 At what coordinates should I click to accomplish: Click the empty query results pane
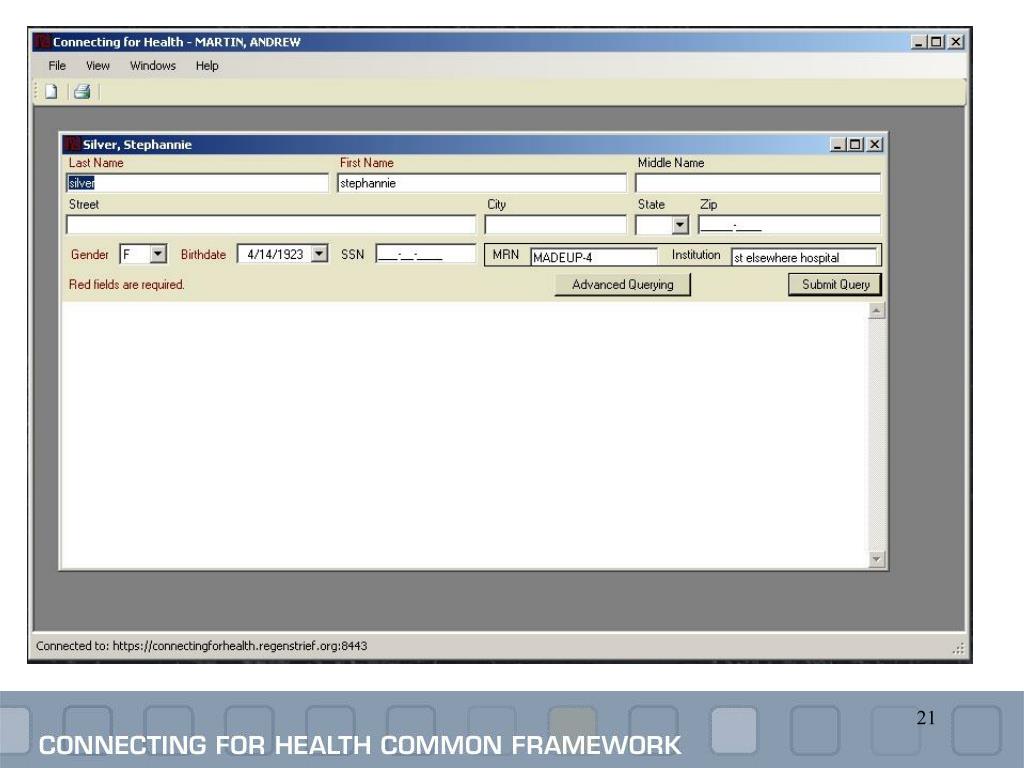464,435
